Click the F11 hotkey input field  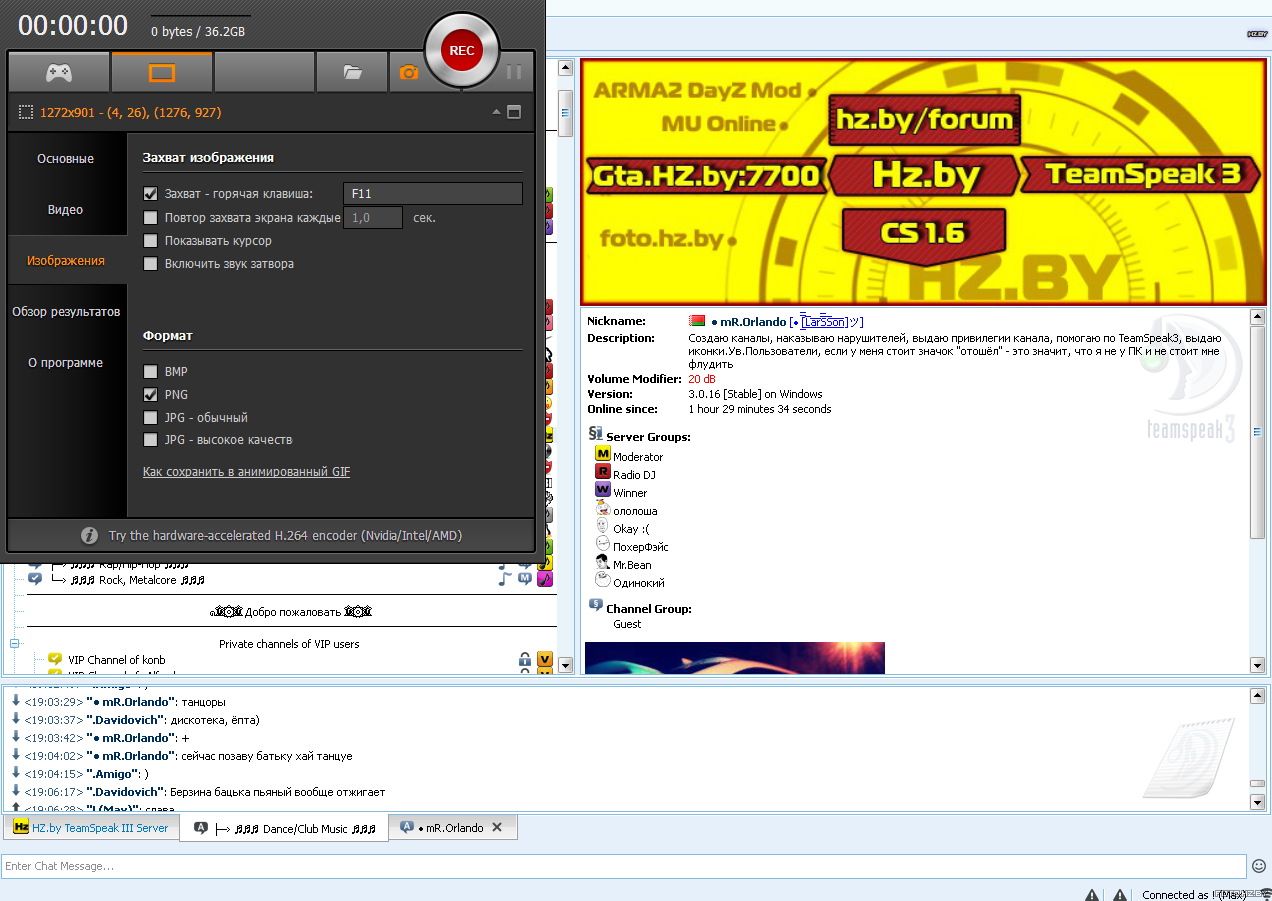pos(433,194)
